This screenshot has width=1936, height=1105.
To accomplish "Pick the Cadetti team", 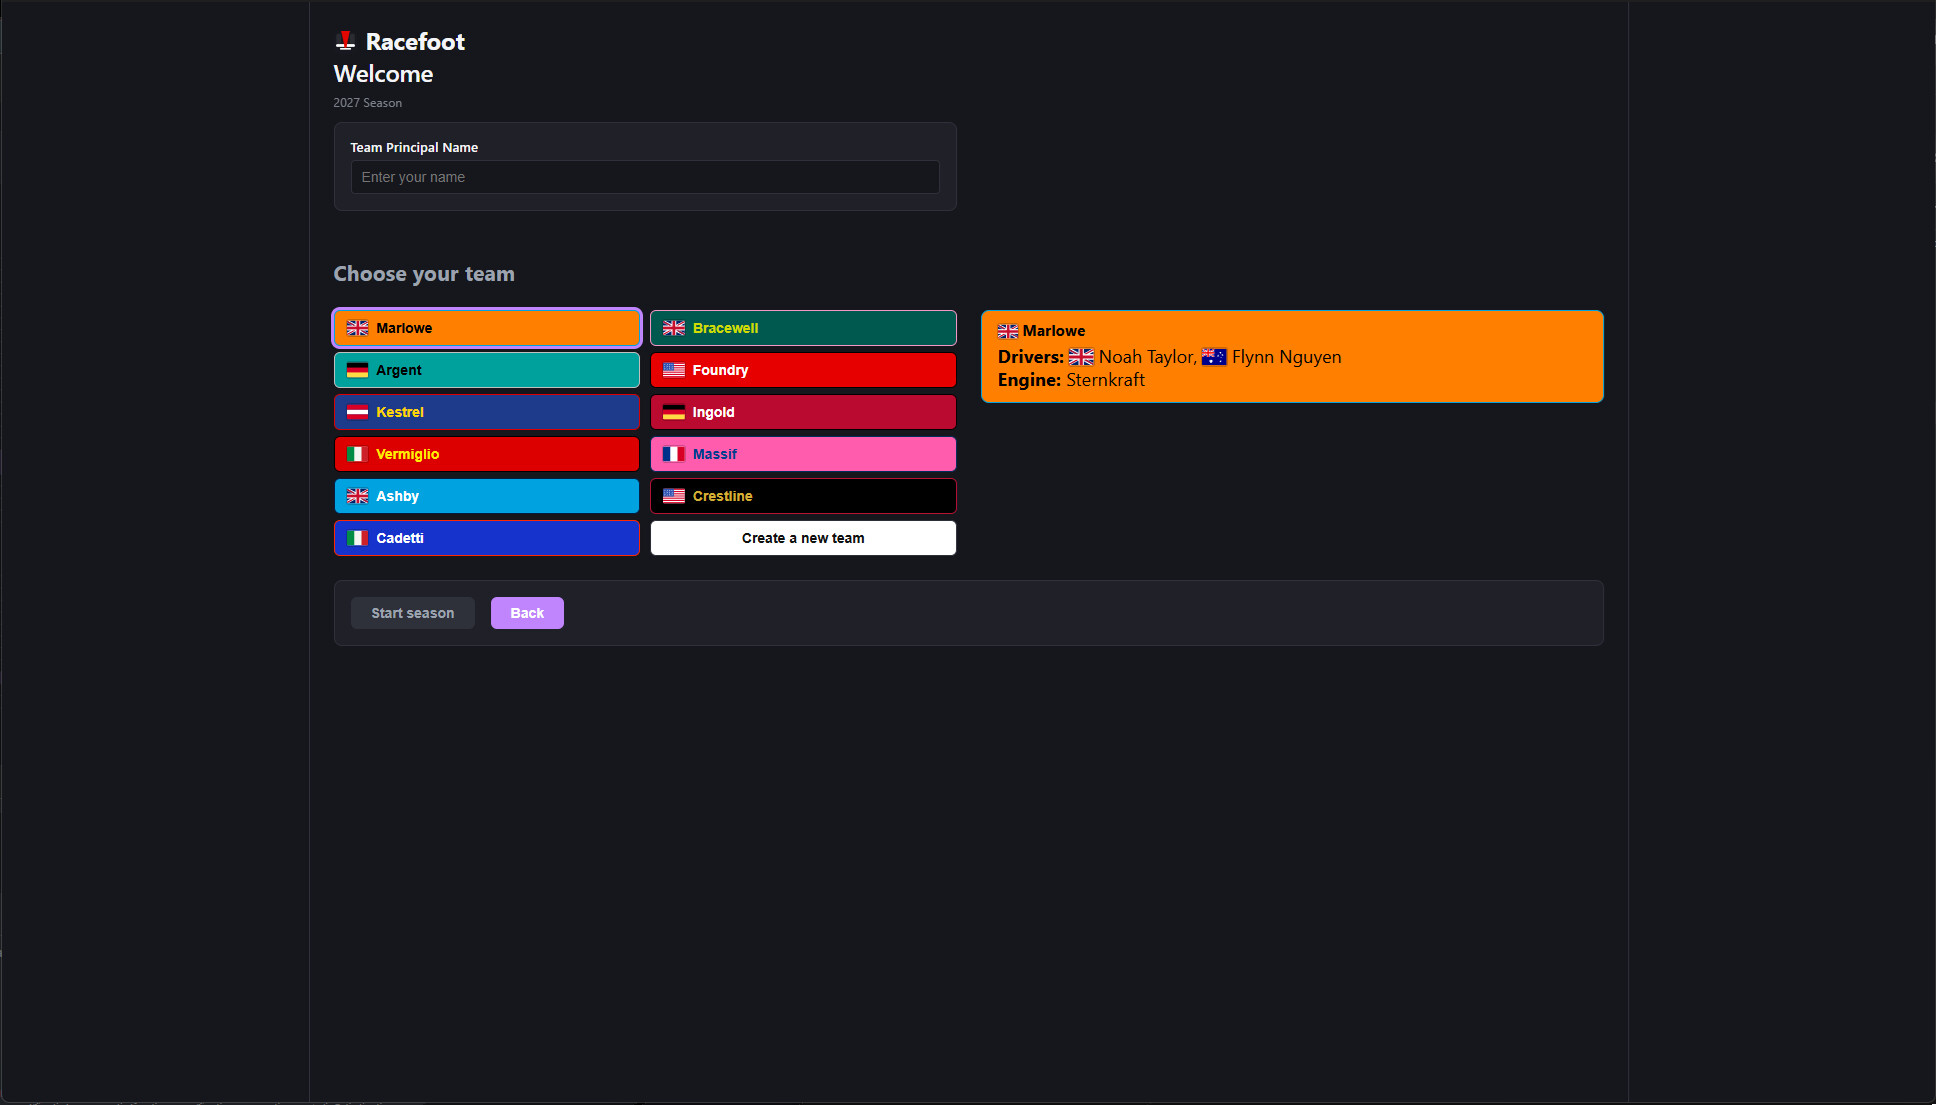I will (487, 538).
